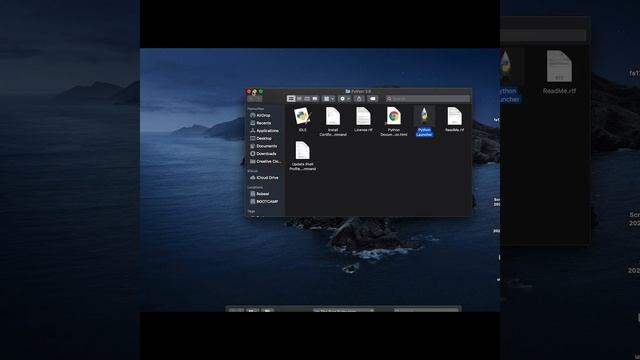Open iCloud Drive in the sidebar
Viewport: 640px width, 360px height.
point(264,178)
